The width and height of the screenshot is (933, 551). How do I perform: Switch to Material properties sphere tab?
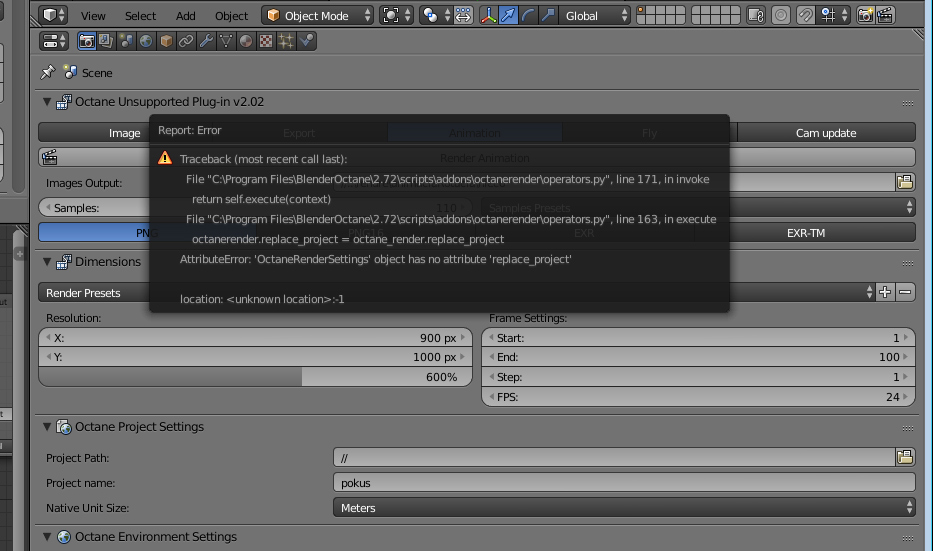(246, 41)
